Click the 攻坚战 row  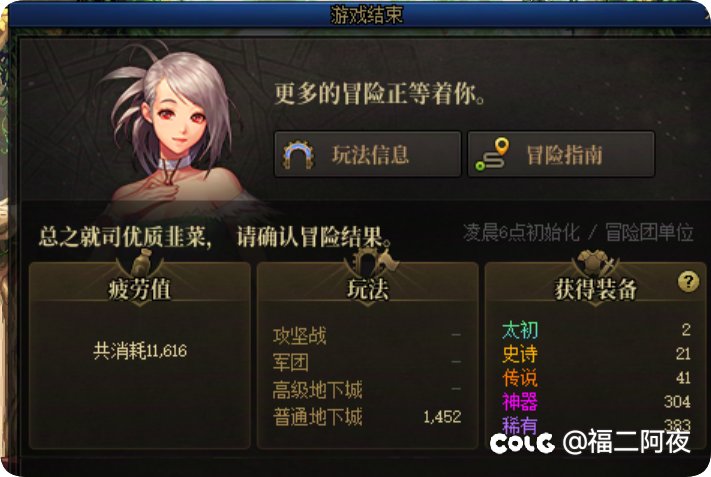pyautogui.click(x=367, y=336)
